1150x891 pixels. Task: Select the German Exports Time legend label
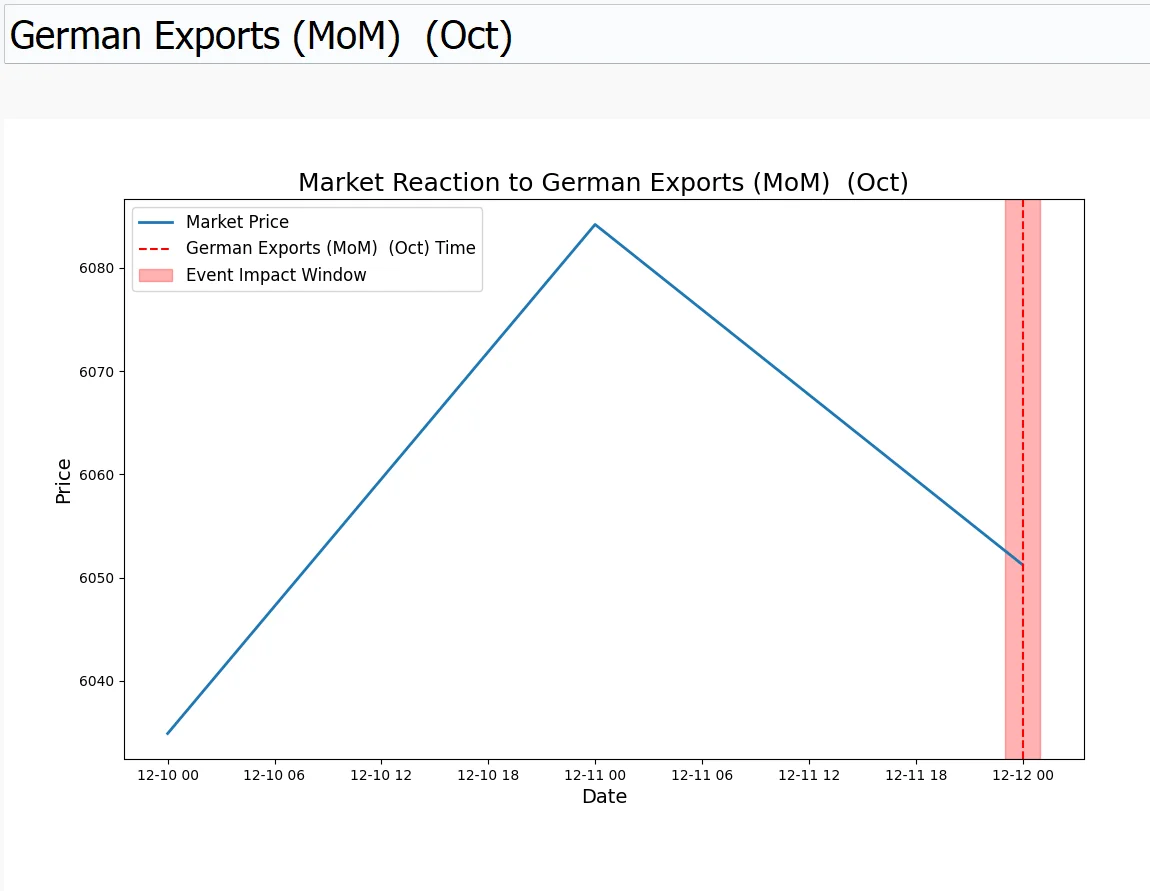point(330,248)
